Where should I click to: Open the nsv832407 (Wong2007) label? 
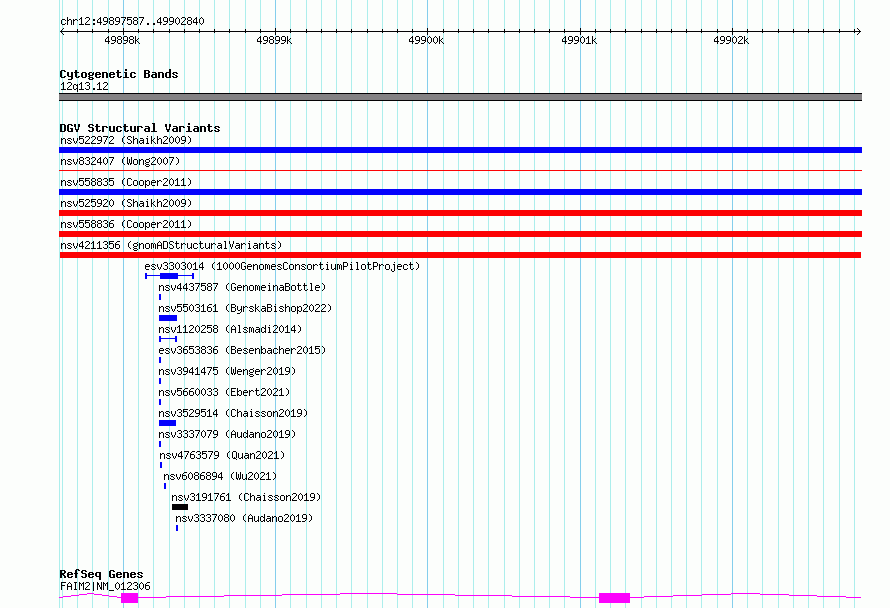pos(120,161)
